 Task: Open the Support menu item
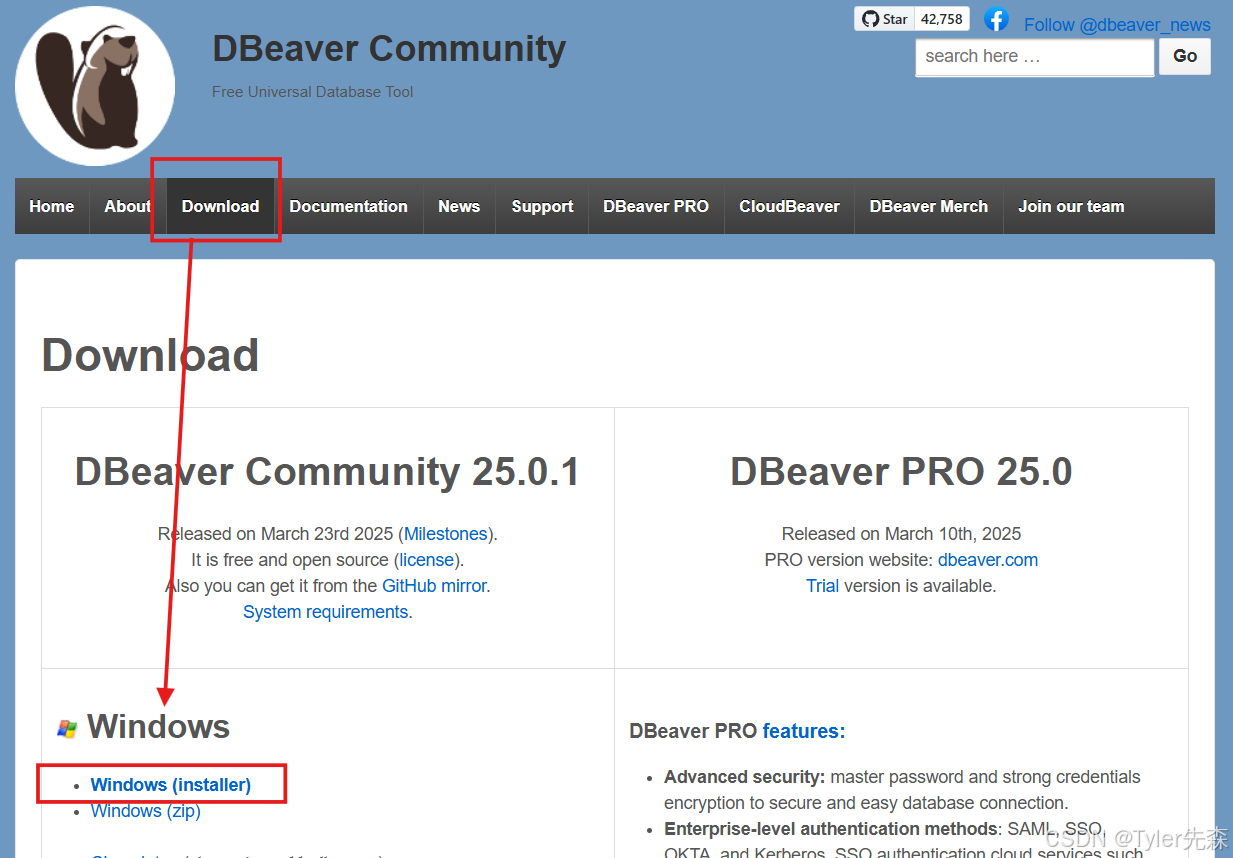pos(542,206)
